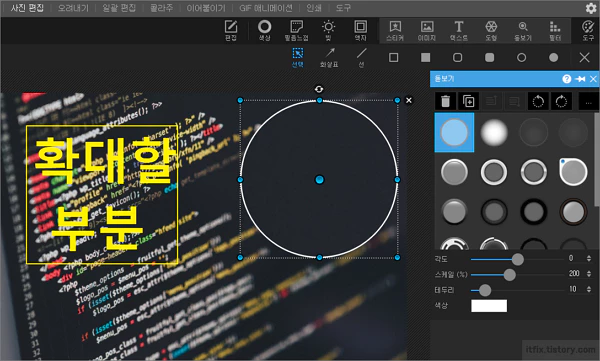This screenshot has height=361, width=600.
Task: Click the 각도 value stepper arrows
Action: click(x=589, y=258)
